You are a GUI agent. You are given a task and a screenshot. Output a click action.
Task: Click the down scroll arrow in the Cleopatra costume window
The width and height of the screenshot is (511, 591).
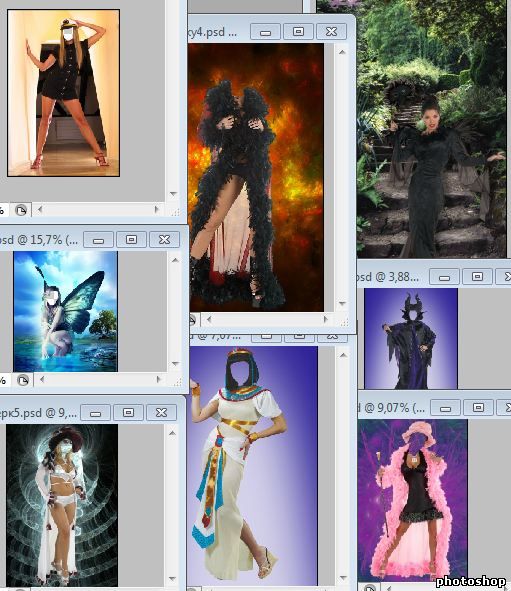point(343,578)
